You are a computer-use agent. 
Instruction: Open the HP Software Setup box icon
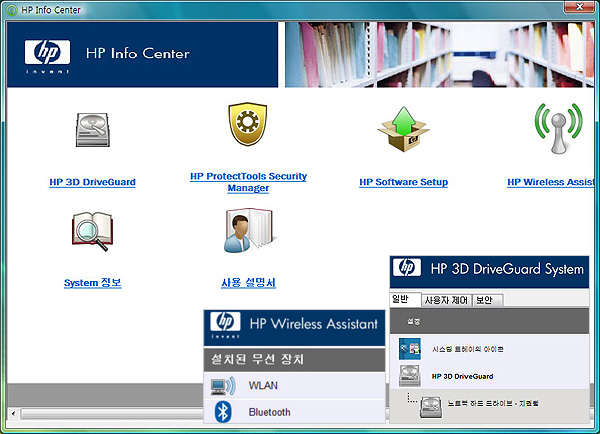(404, 129)
